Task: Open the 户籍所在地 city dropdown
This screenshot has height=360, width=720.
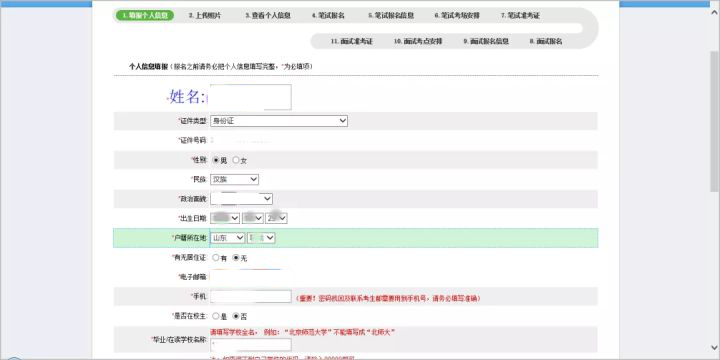Action: tap(261, 238)
